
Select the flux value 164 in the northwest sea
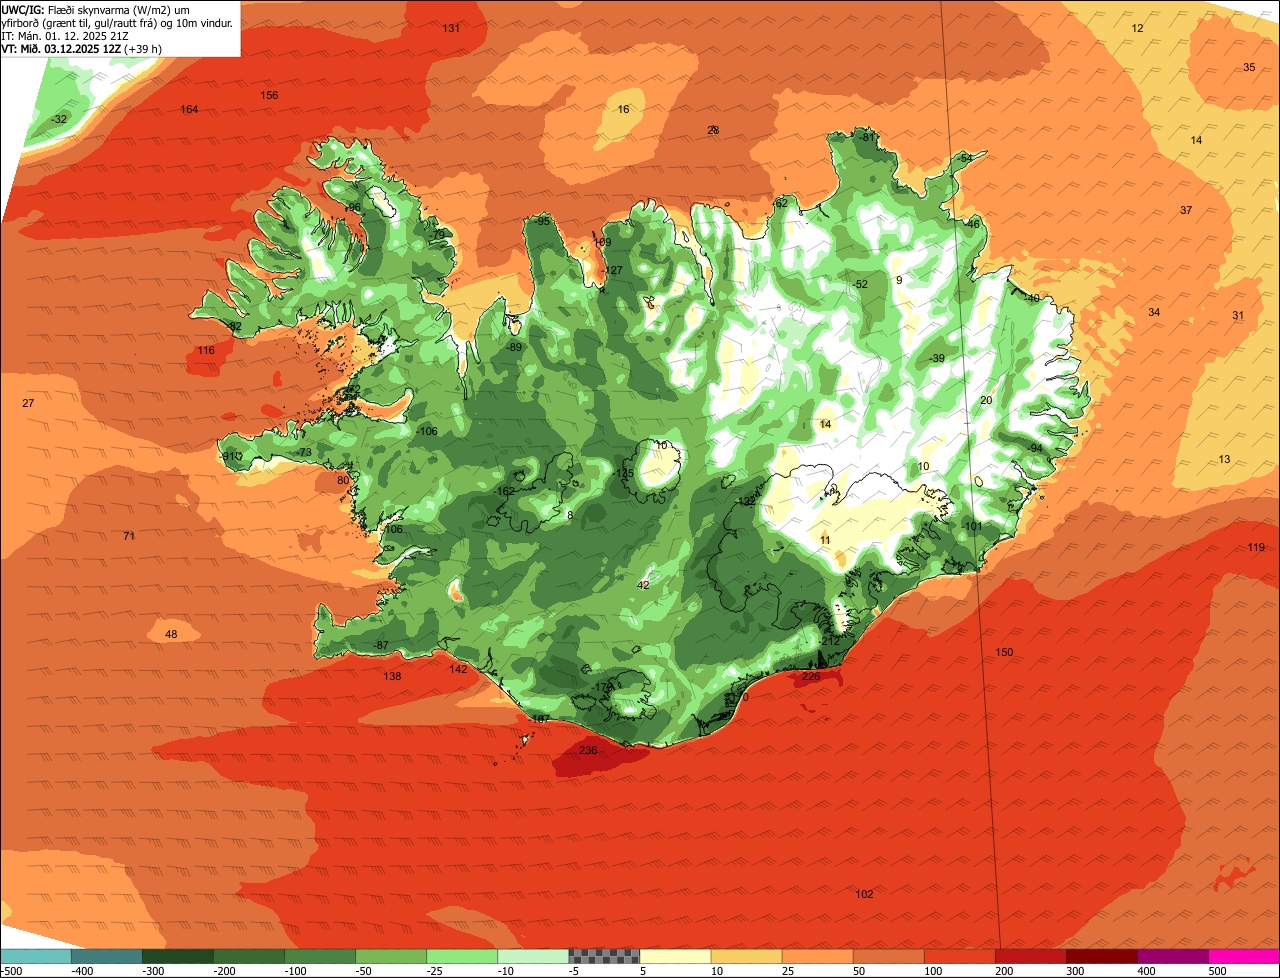189,109
